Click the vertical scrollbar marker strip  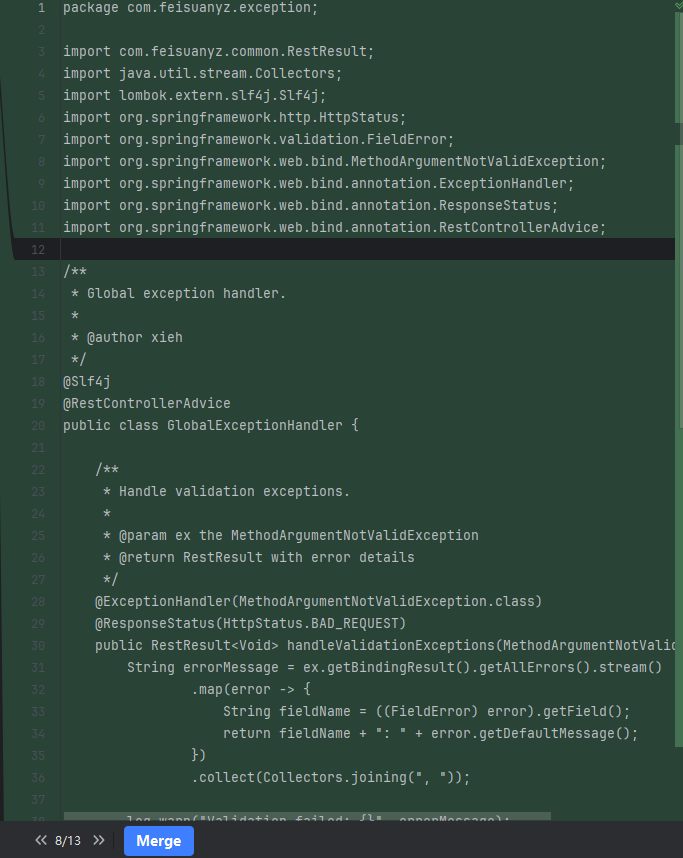point(678,300)
